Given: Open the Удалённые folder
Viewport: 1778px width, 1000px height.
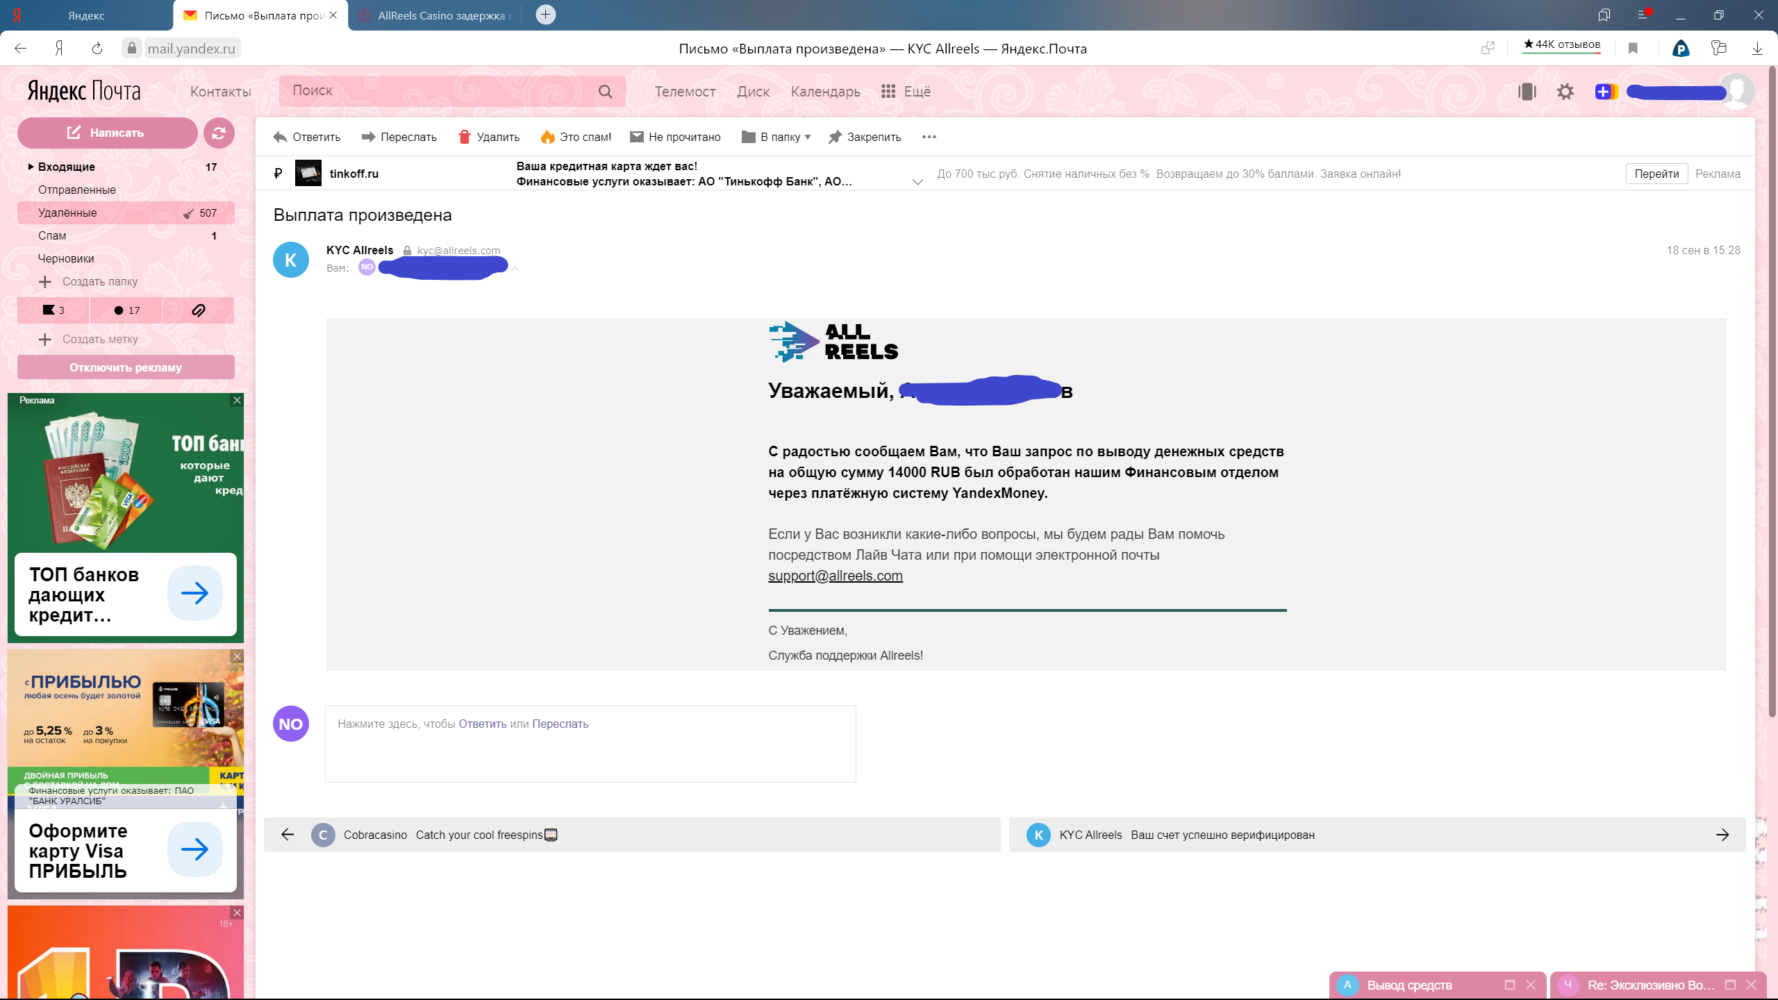Looking at the screenshot, I should 67,213.
